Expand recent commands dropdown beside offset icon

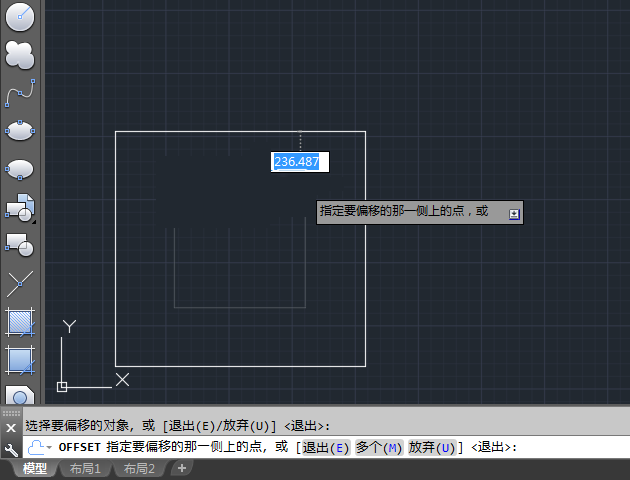49,447
